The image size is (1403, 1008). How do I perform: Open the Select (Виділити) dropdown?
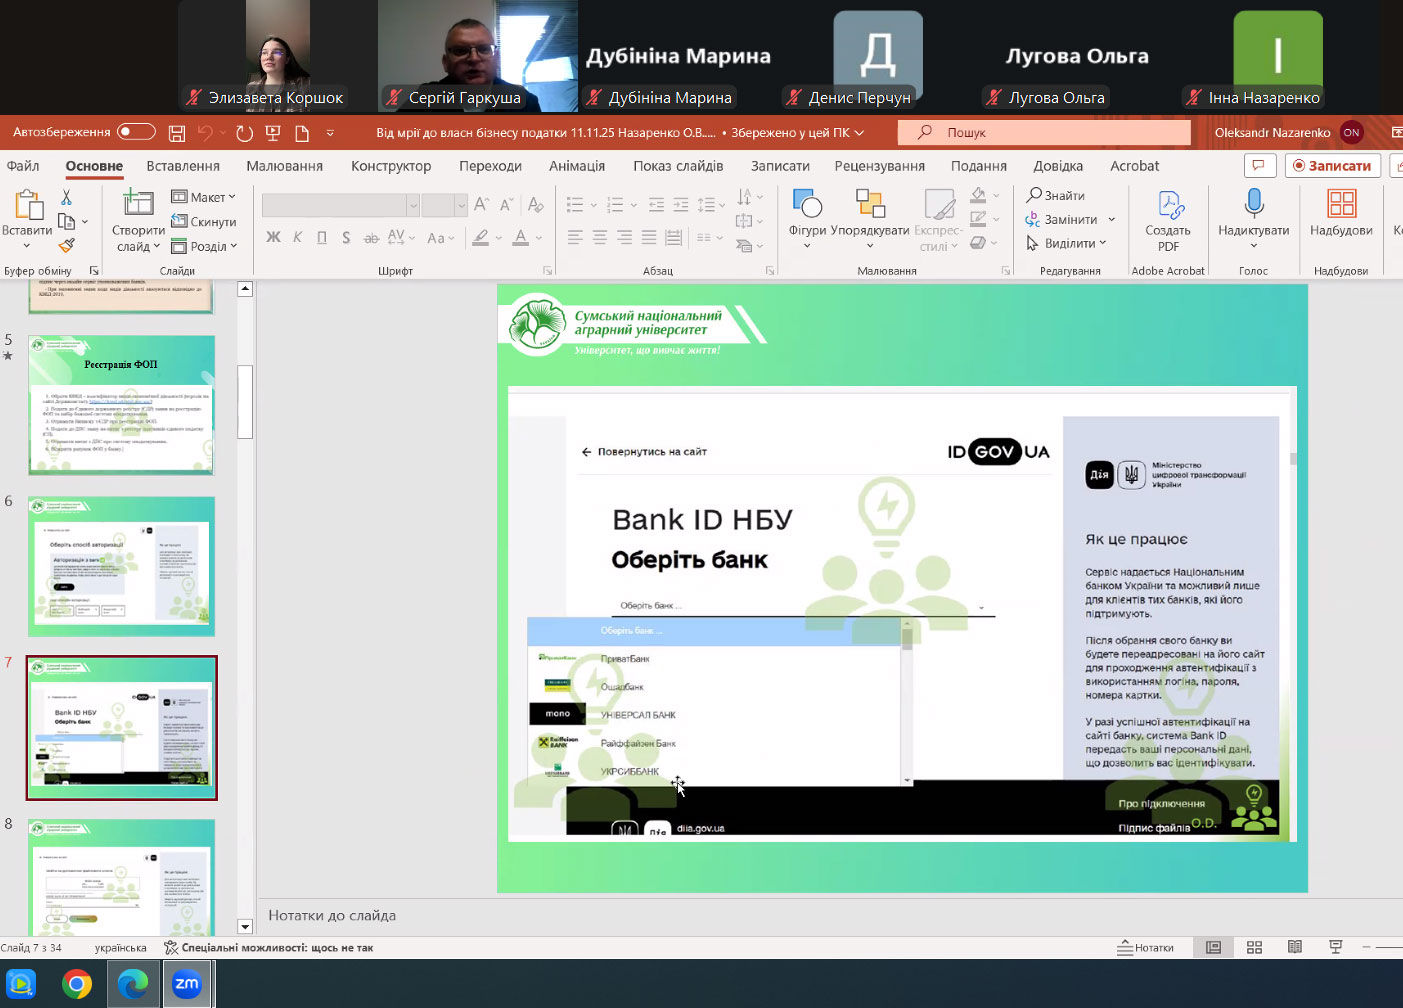pyautogui.click(x=1067, y=243)
